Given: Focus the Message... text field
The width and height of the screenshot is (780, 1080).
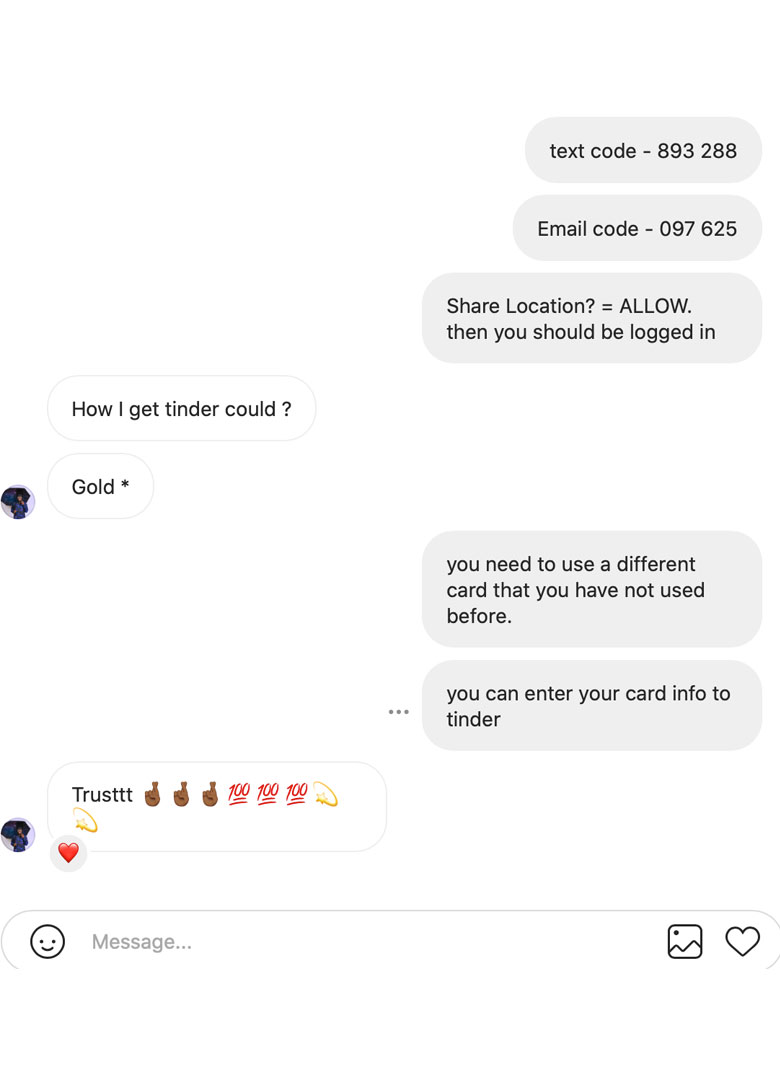Looking at the screenshot, I should [365, 941].
